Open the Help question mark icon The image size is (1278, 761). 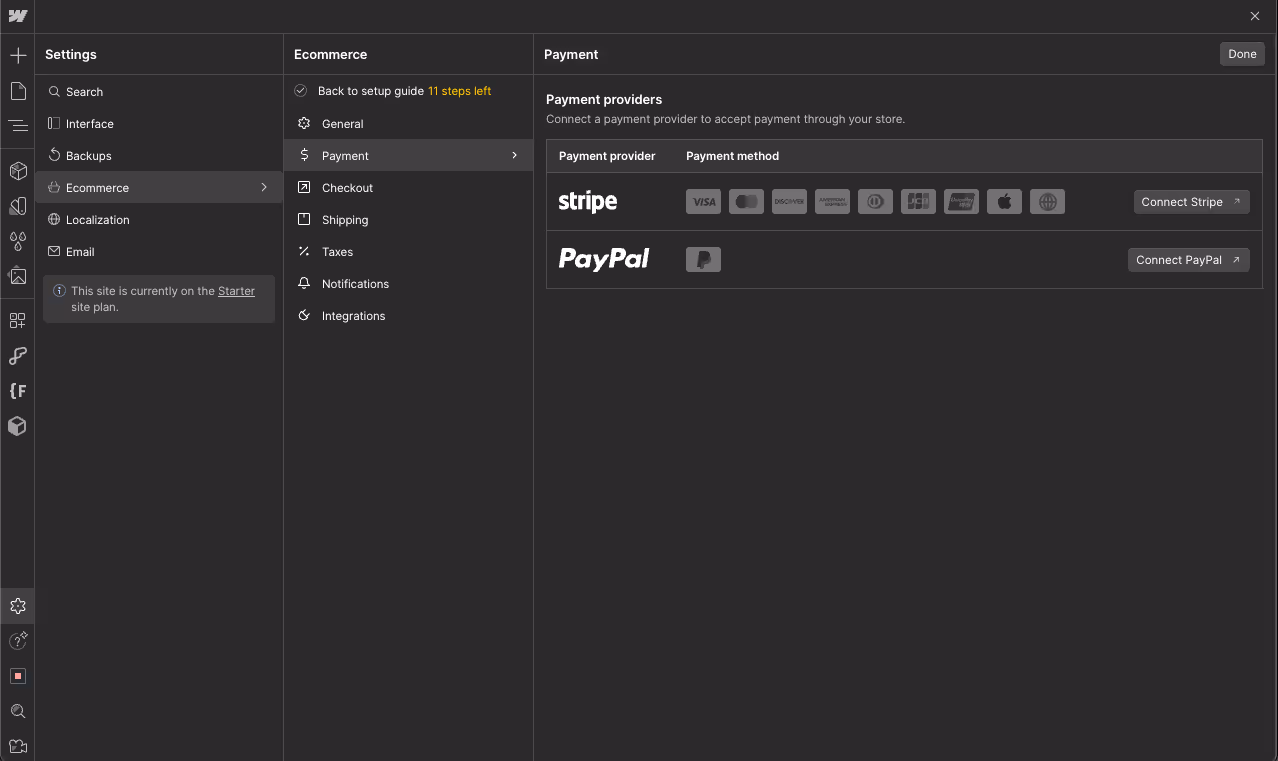pyautogui.click(x=17, y=641)
